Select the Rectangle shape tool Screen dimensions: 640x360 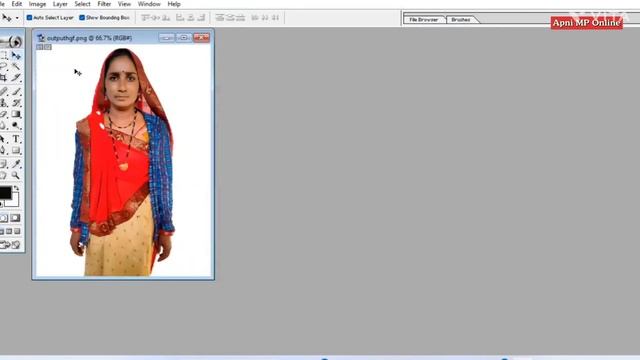tap(16, 151)
